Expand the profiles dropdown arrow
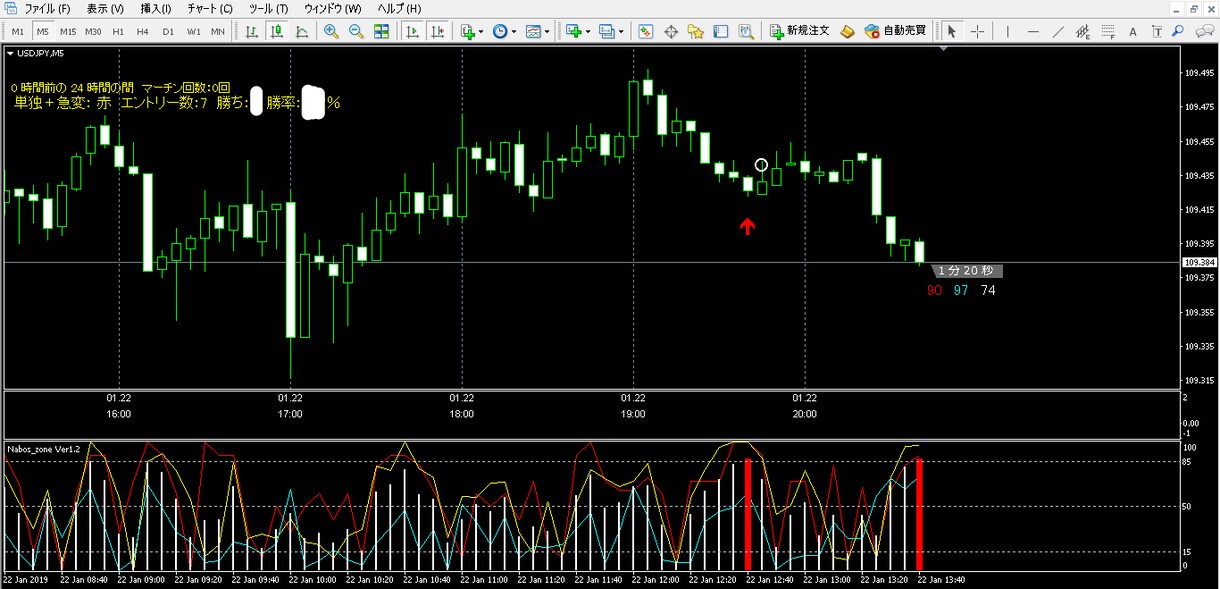 pos(620,31)
